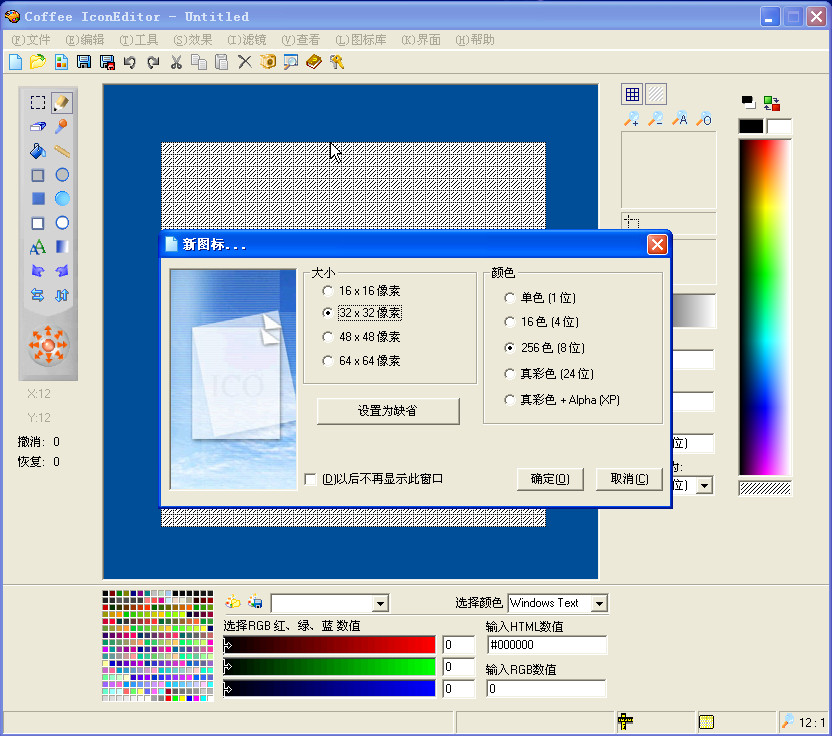The height and width of the screenshot is (736, 832).
Task: Expand the Windows Text color dropdown
Action: pyautogui.click(x=599, y=603)
